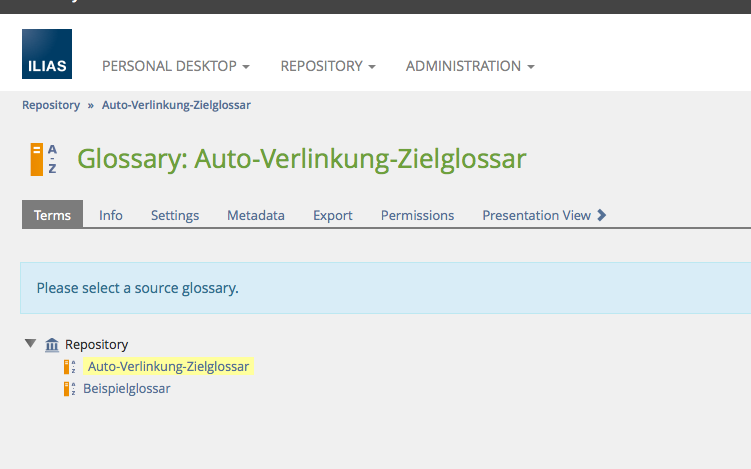Click Auto-Verlinkung-Zielglossar breadcrumb link
The image size is (751, 469).
(x=176, y=104)
